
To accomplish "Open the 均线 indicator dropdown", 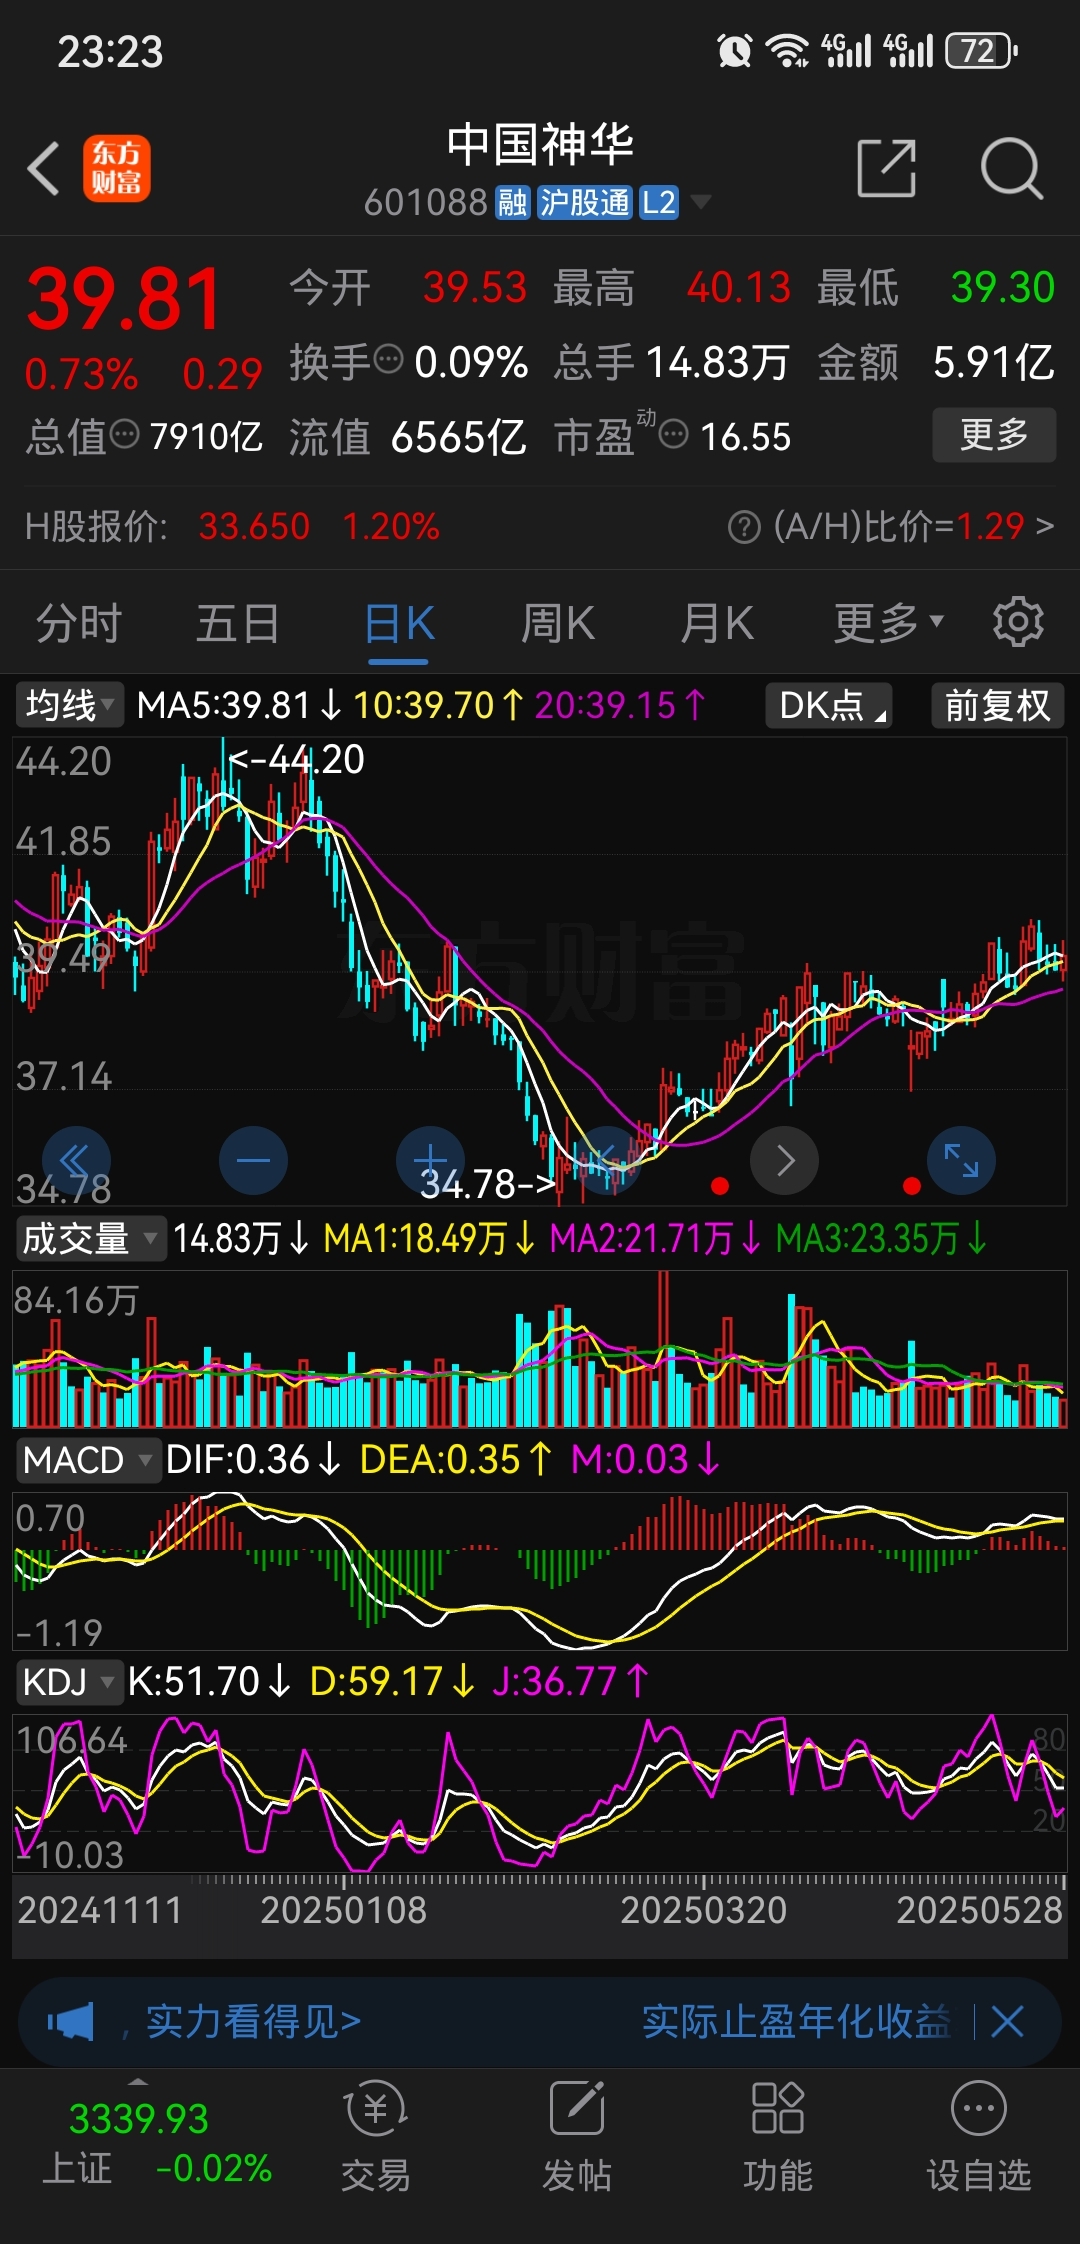I will tap(68, 705).
